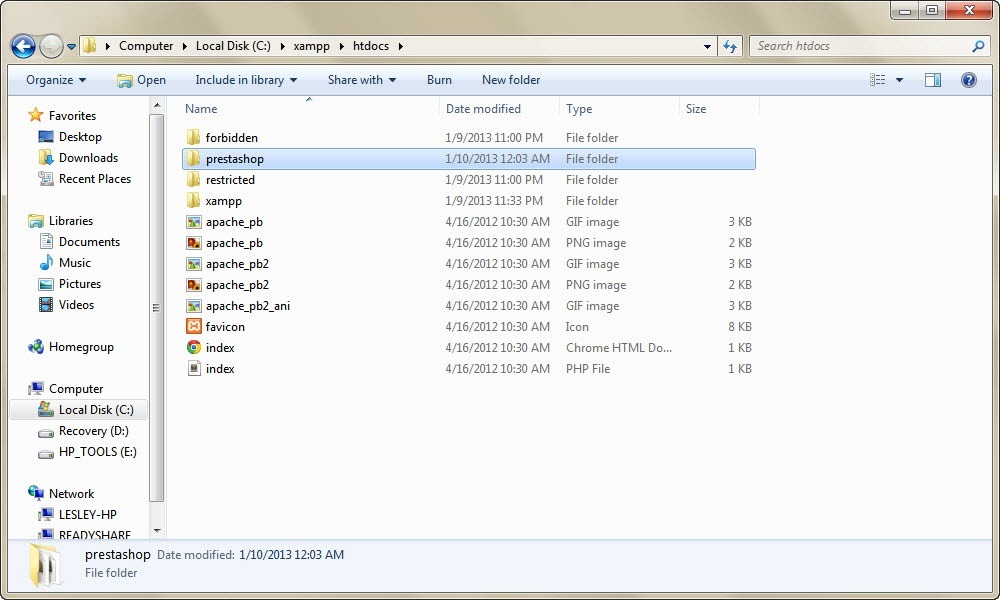The width and height of the screenshot is (1000, 600).
Task: Open the Share with menu
Action: click(x=362, y=80)
